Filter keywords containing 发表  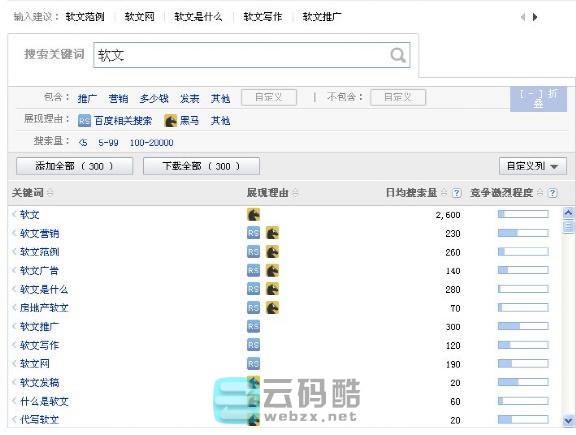click(x=190, y=98)
